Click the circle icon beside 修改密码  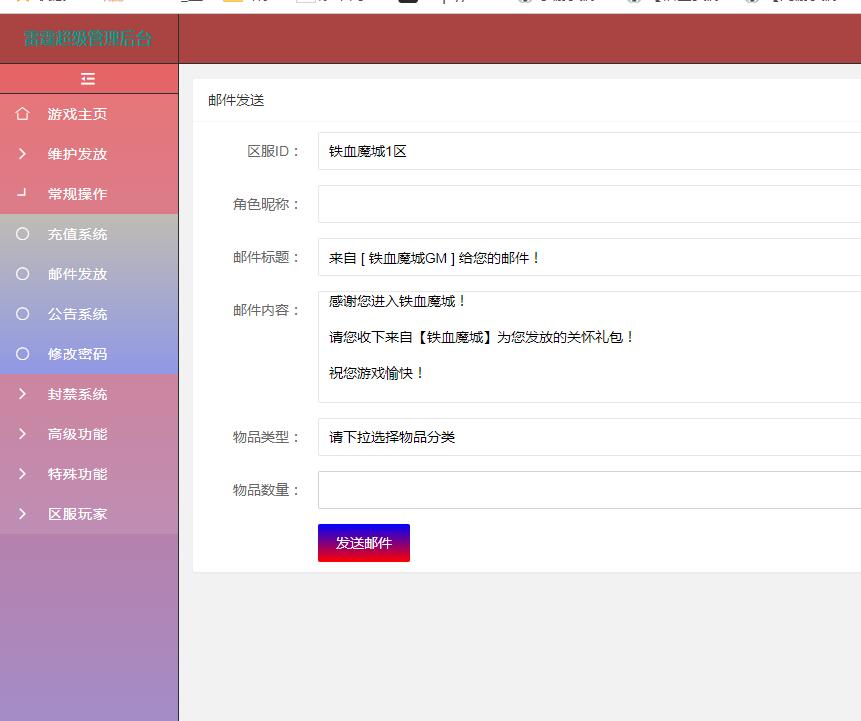click(x=23, y=354)
